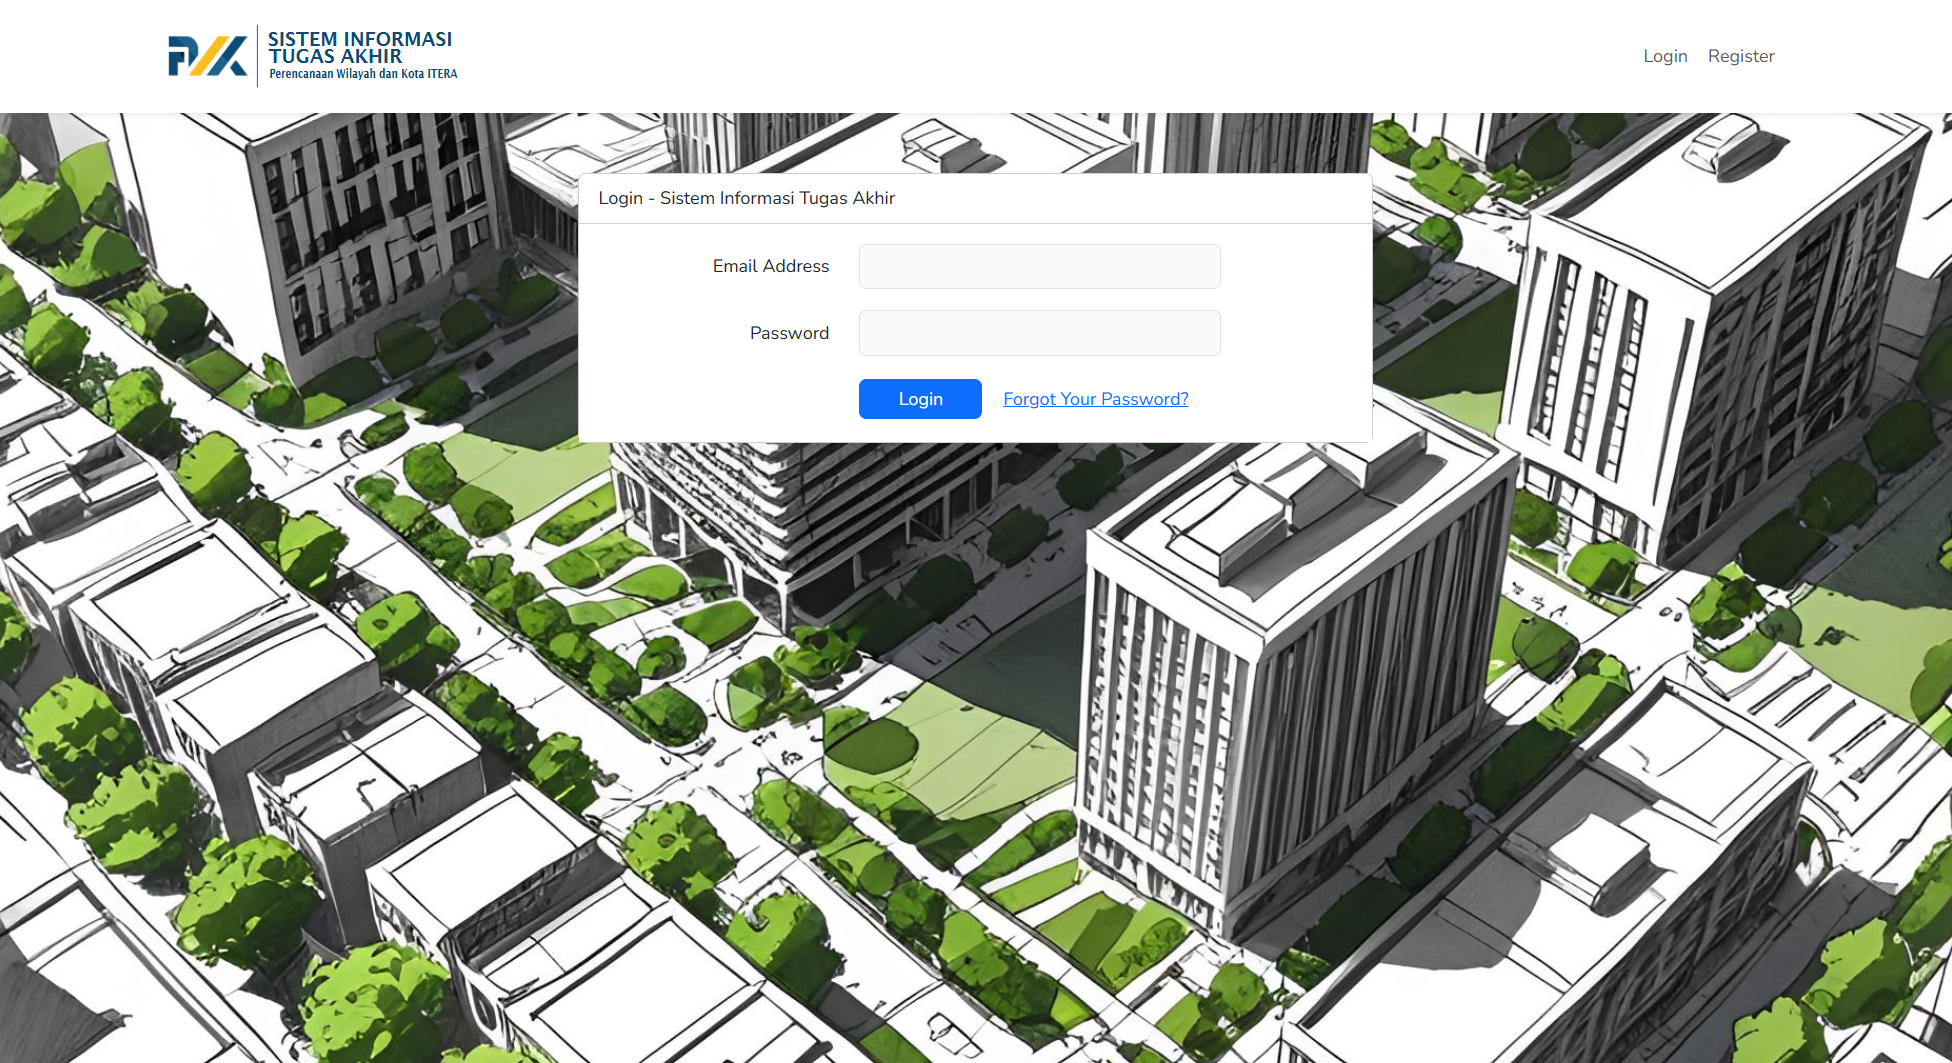
Task: Click the 'Login - Sistem Informasi Tugas Akhir' card header
Action: click(x=746, y=198)
